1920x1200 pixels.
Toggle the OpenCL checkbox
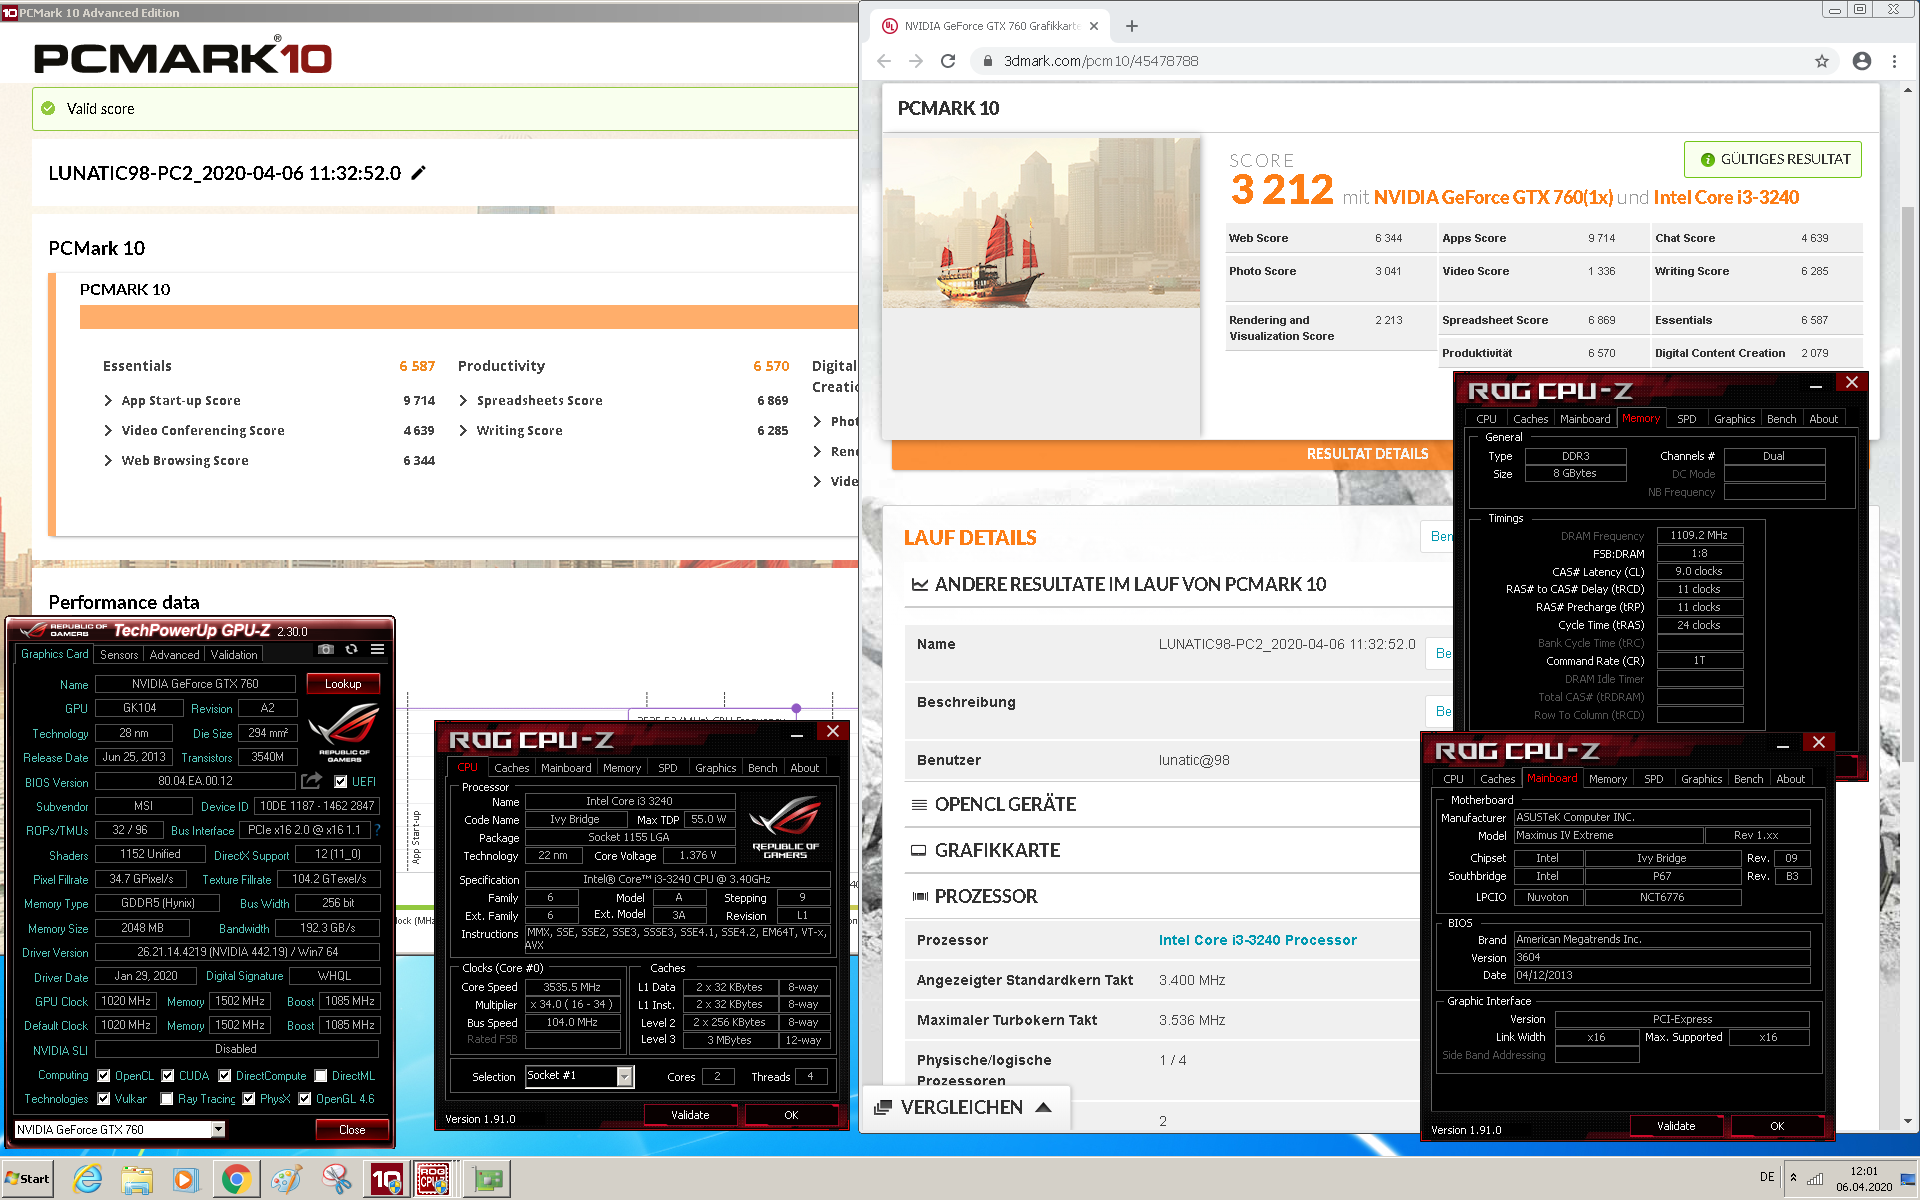pyautogui.click(x=104, y=1076)
